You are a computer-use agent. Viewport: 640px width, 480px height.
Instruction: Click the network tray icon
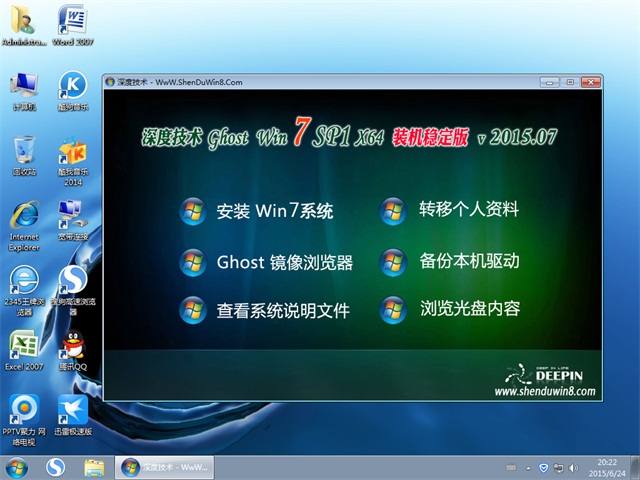(558, 468)
